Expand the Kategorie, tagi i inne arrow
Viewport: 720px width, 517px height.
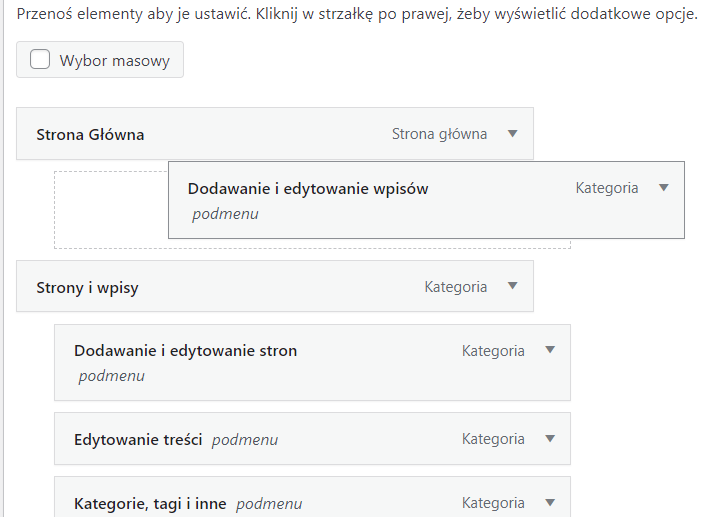click(x=549, y=502)
